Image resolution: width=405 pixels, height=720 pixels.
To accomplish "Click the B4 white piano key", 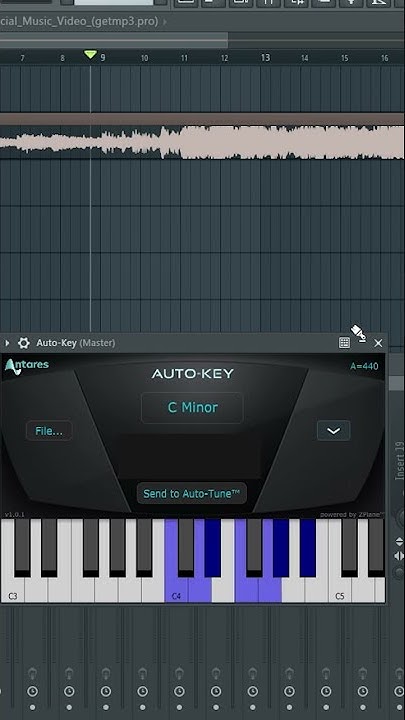I will 316,590.
